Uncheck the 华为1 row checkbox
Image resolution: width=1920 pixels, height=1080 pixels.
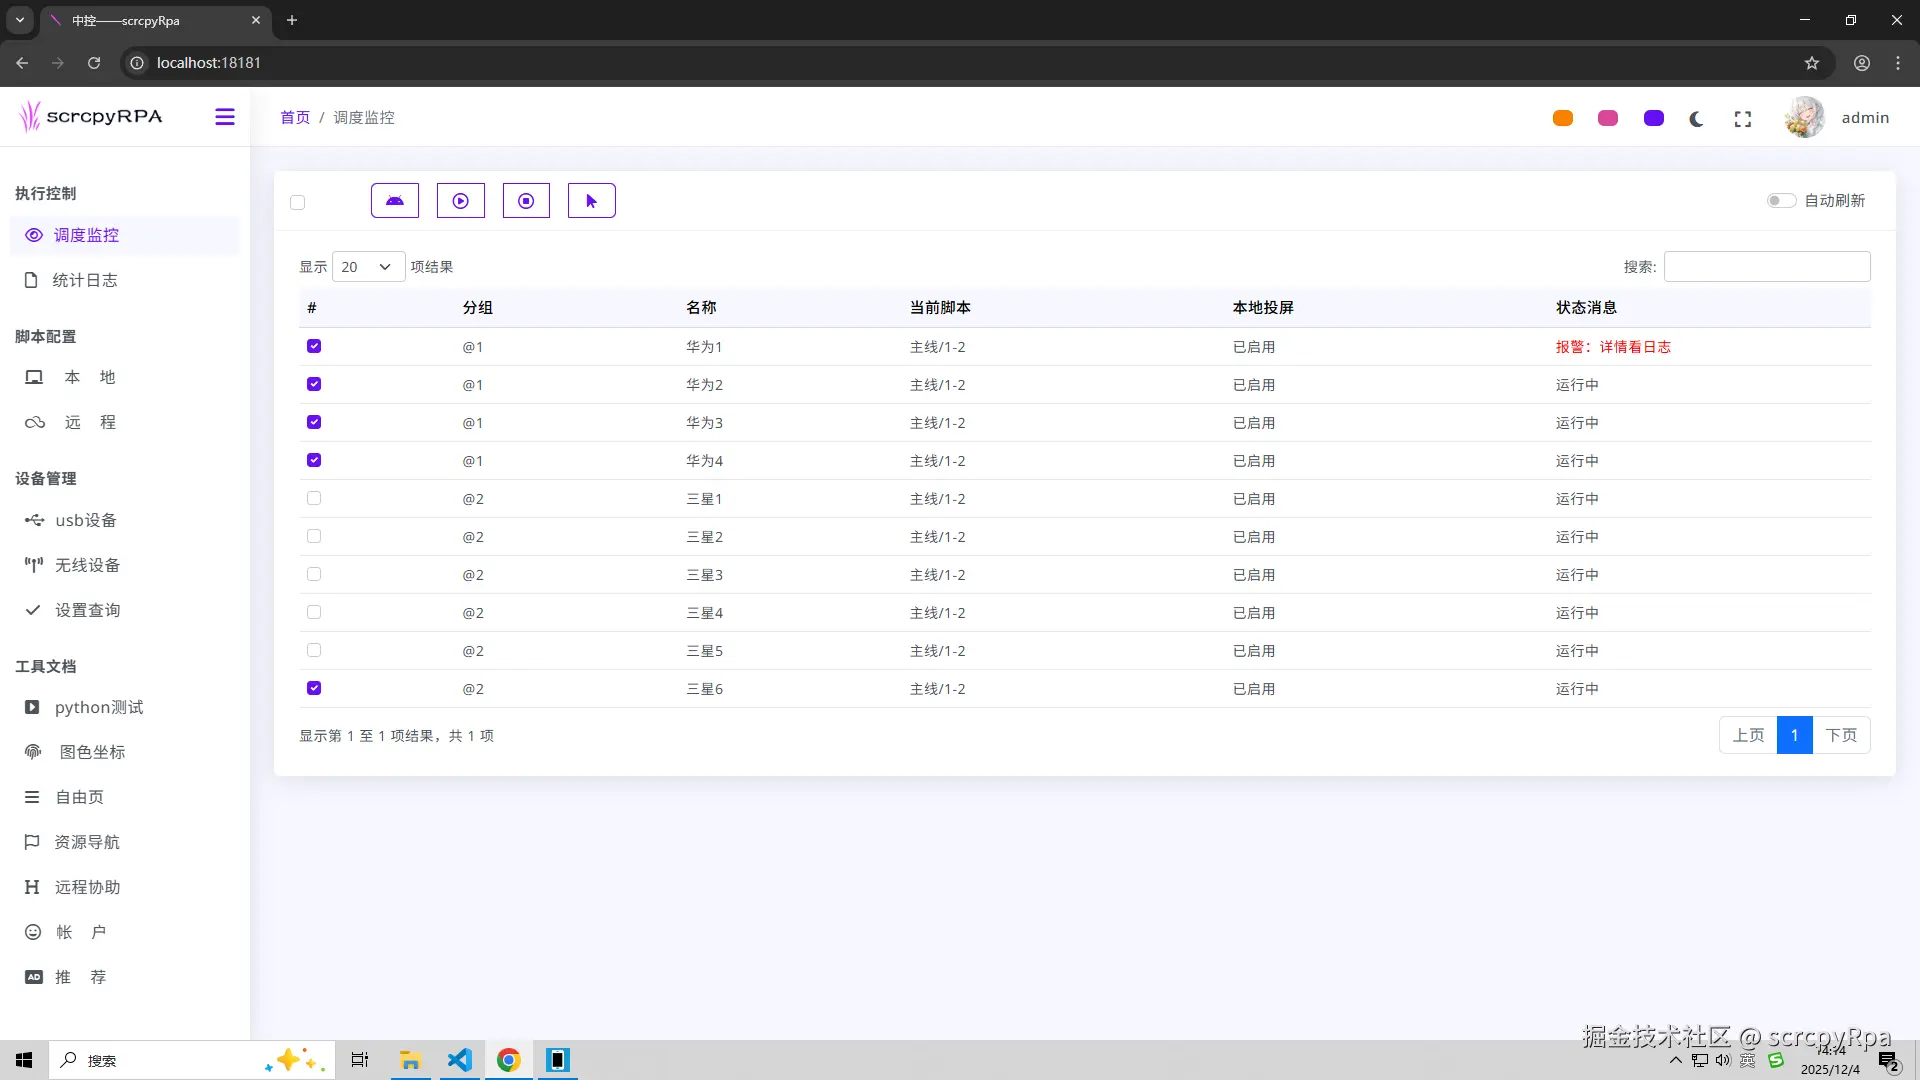(x=314, y=346)
